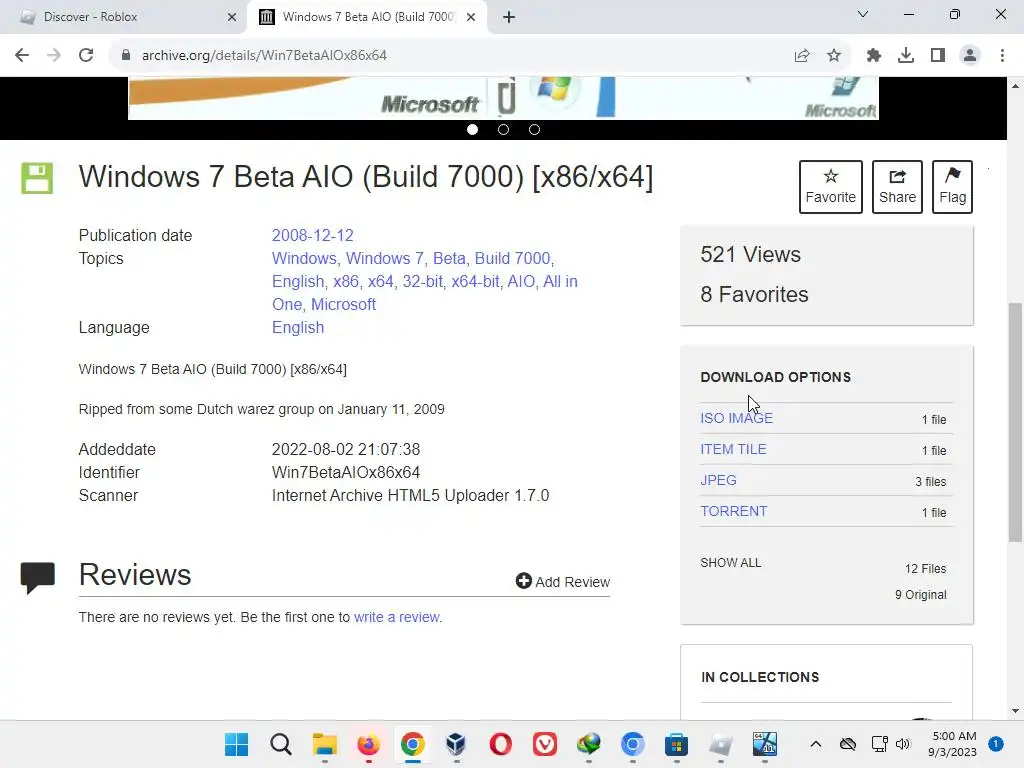
Task: Open the x64-bit topic link
Action: (475, 281)
